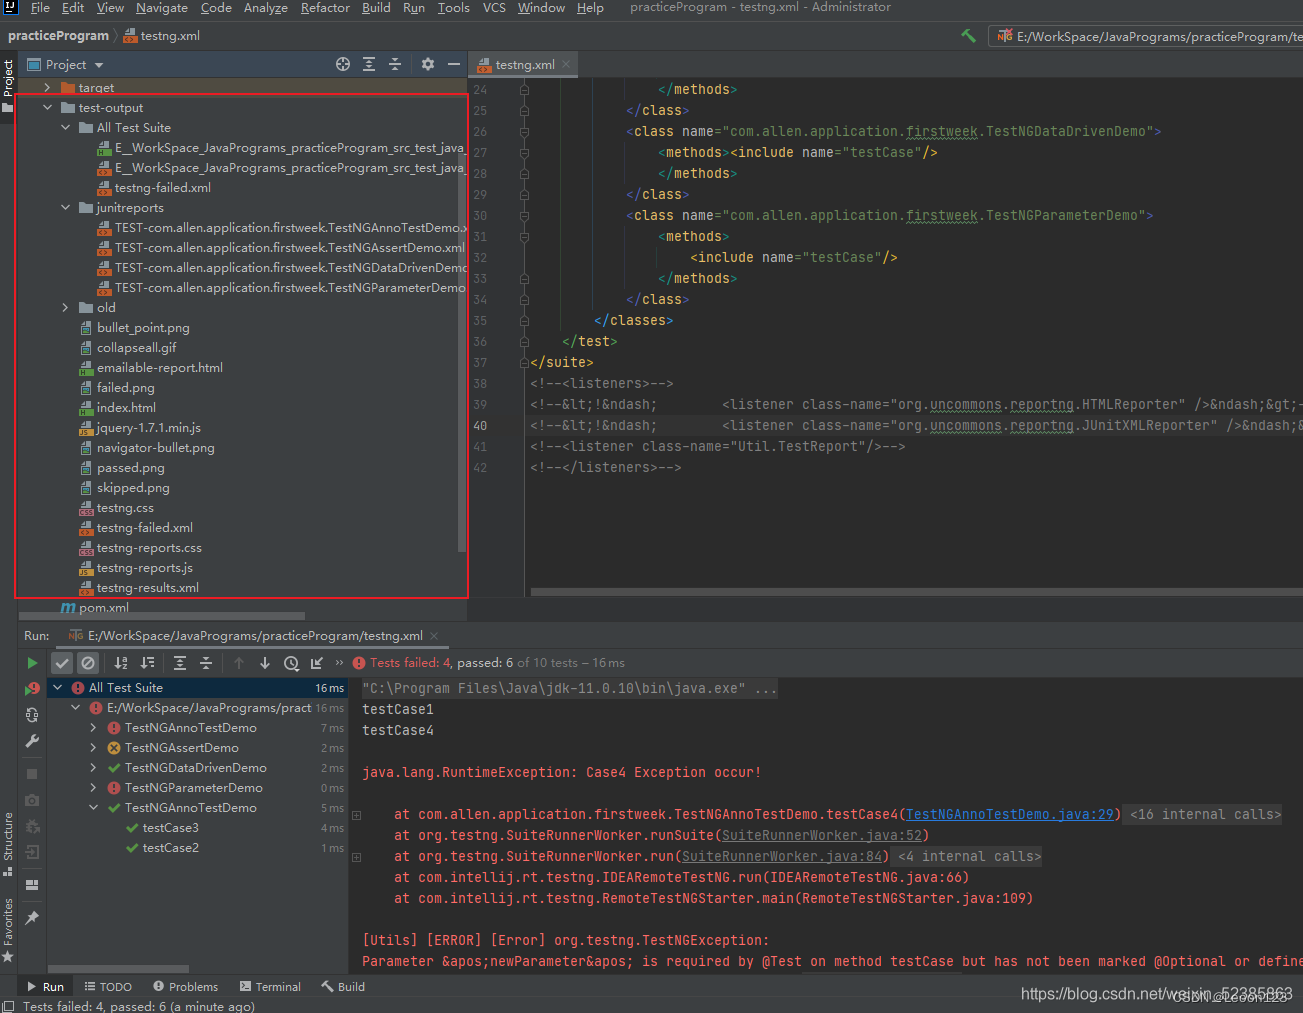Close the Run tab for testng.xml
Viewport: 1303px width, 1013px height.
[434, 636]
